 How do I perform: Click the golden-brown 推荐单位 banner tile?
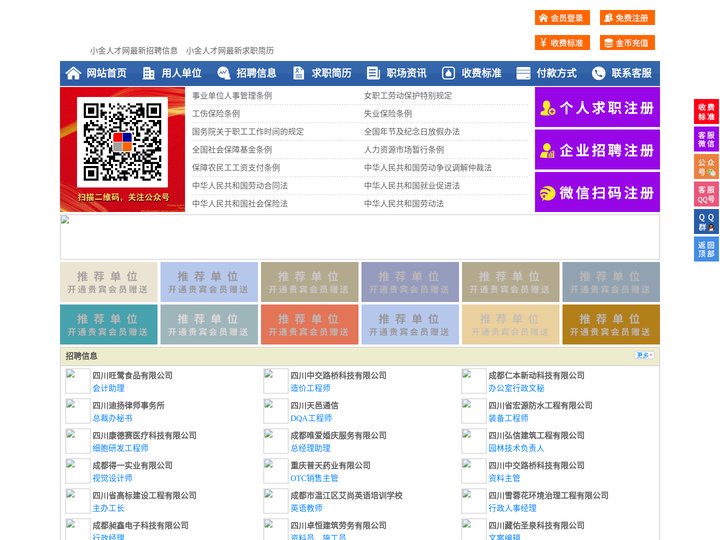611,324
